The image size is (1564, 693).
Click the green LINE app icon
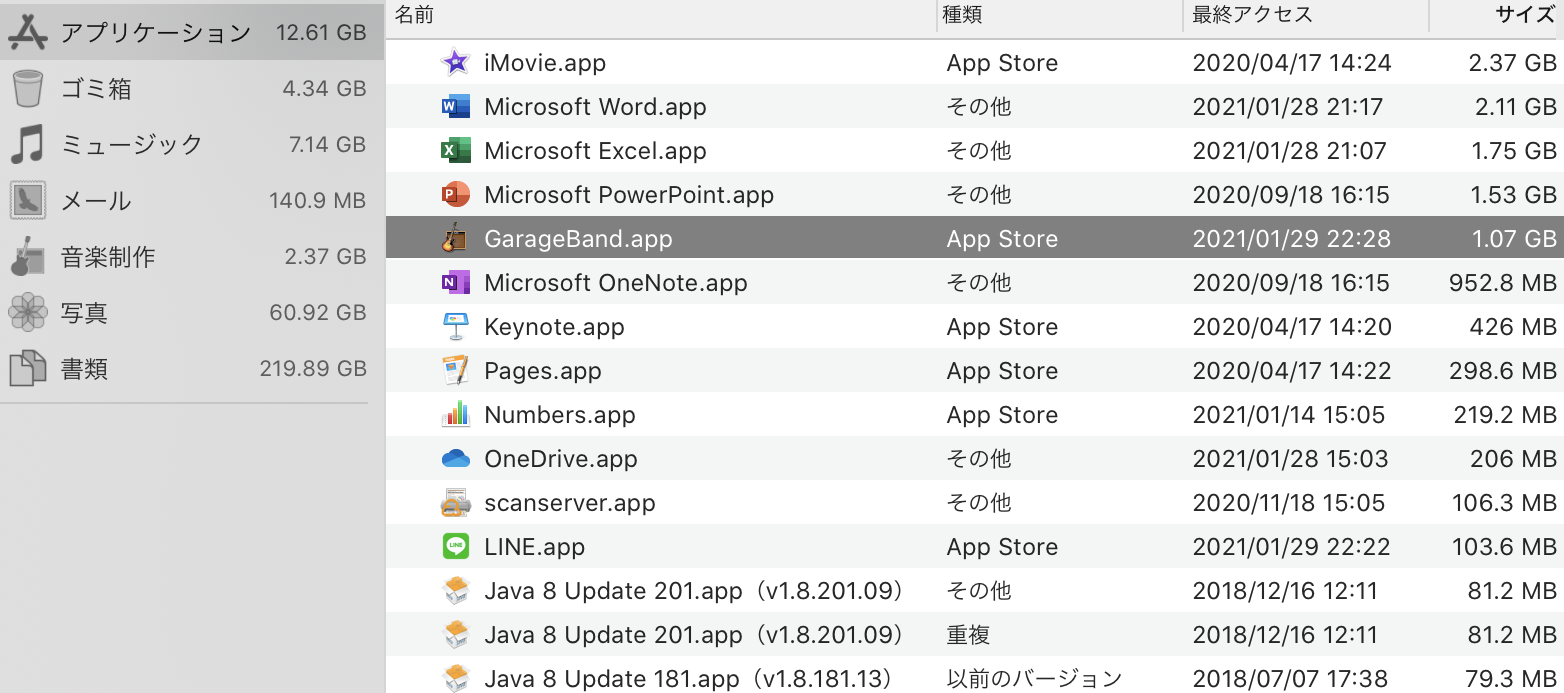point(455,547)
